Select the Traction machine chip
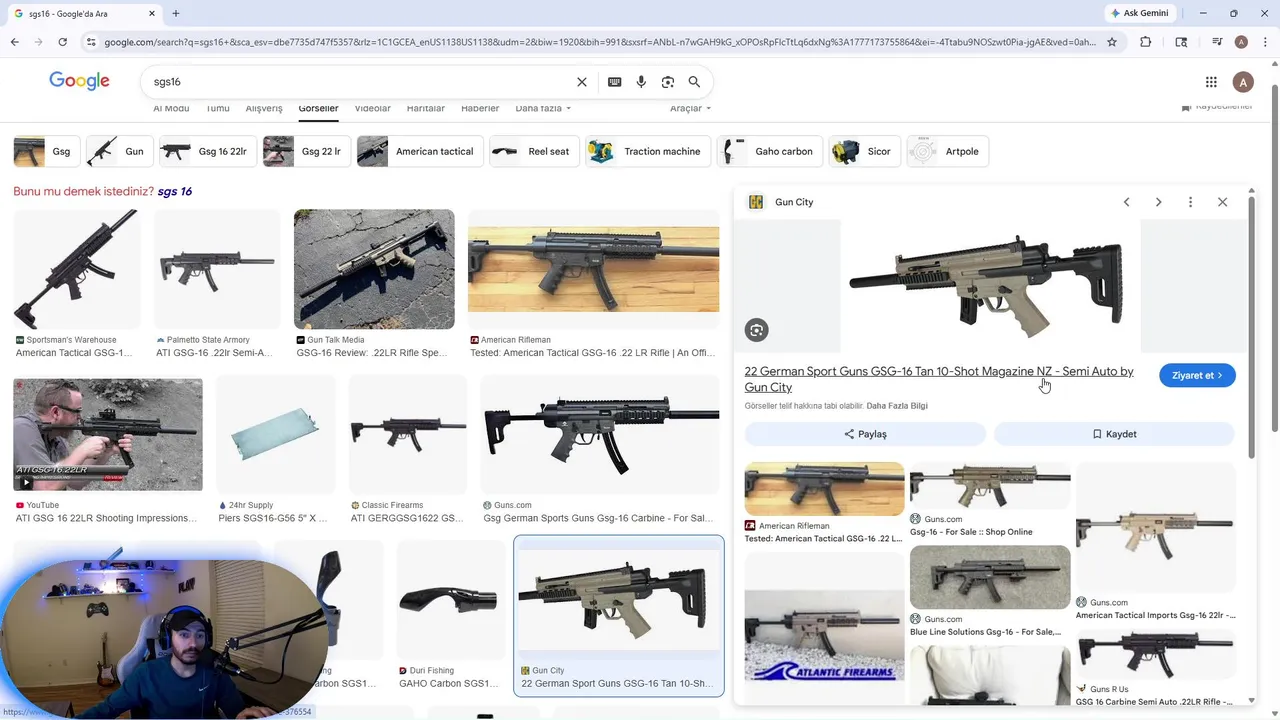This screenshot has height=720, width=1280. coord(648,151)
